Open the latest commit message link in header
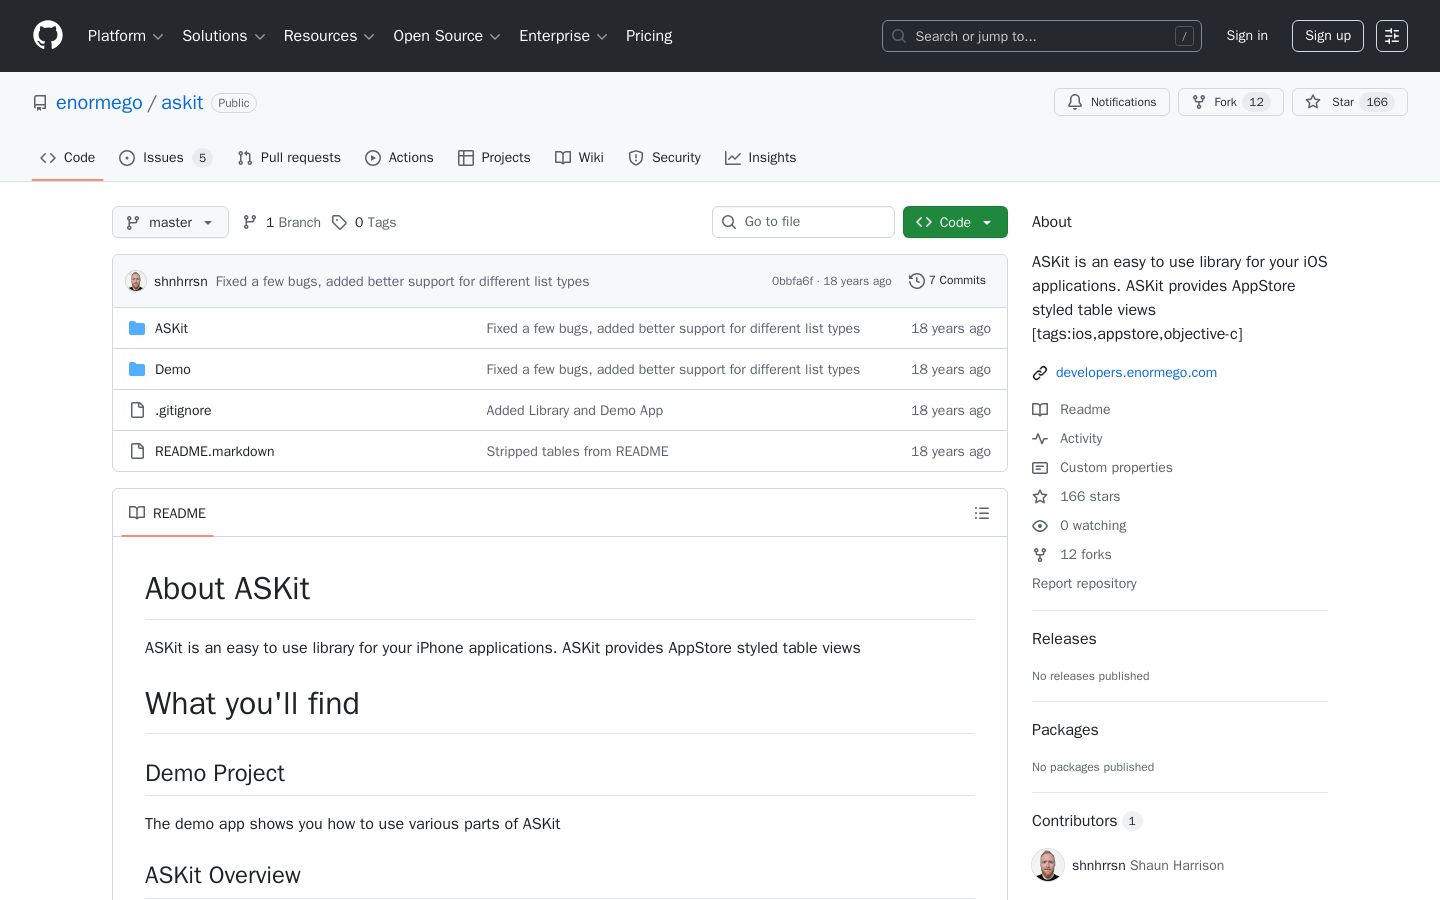The width and height of the screenshot is (1440, 900). click(x=402, y=282)
